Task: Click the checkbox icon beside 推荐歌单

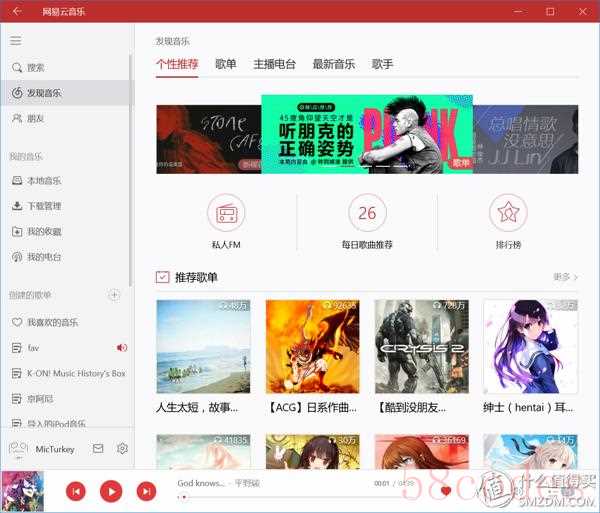Action: [162, 277]
